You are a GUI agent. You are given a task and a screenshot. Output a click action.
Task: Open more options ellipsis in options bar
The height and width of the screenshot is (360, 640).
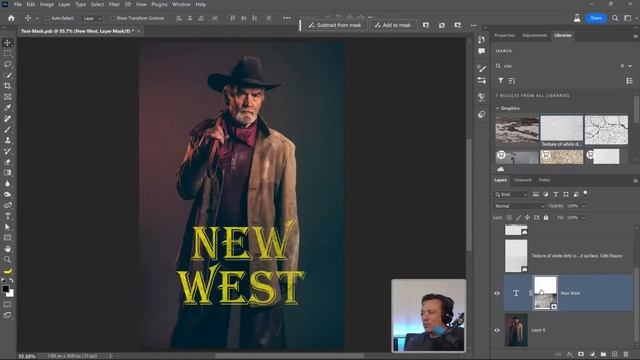[287, 18]
